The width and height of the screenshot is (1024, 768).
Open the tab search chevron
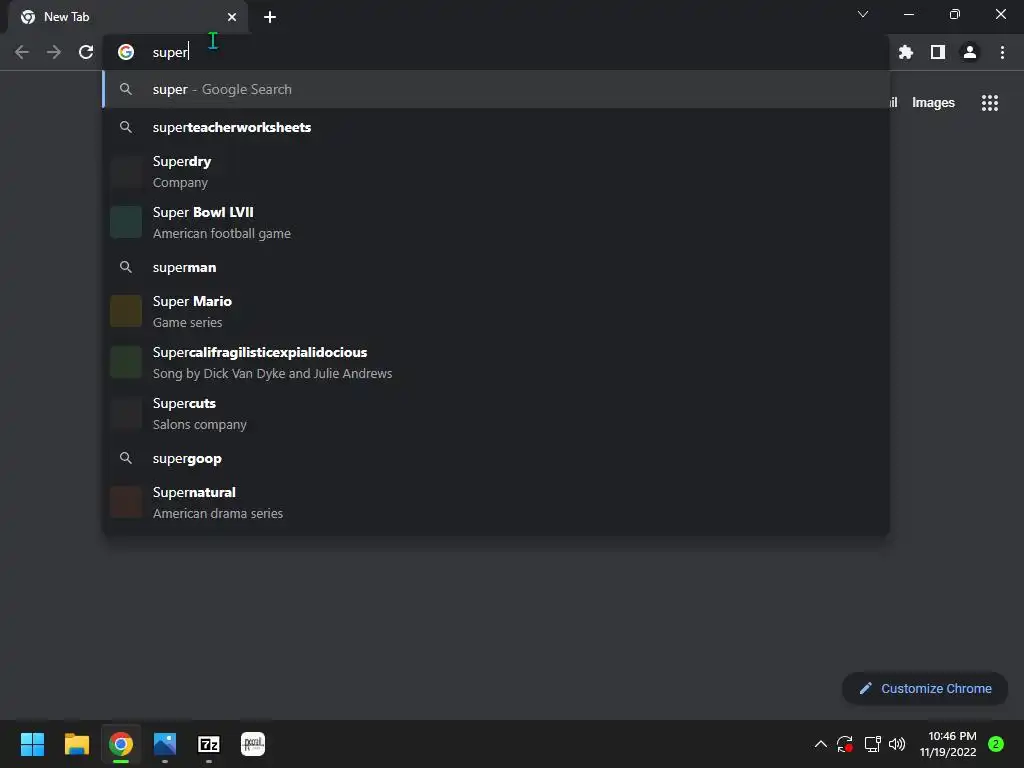(x=863, y=14)
